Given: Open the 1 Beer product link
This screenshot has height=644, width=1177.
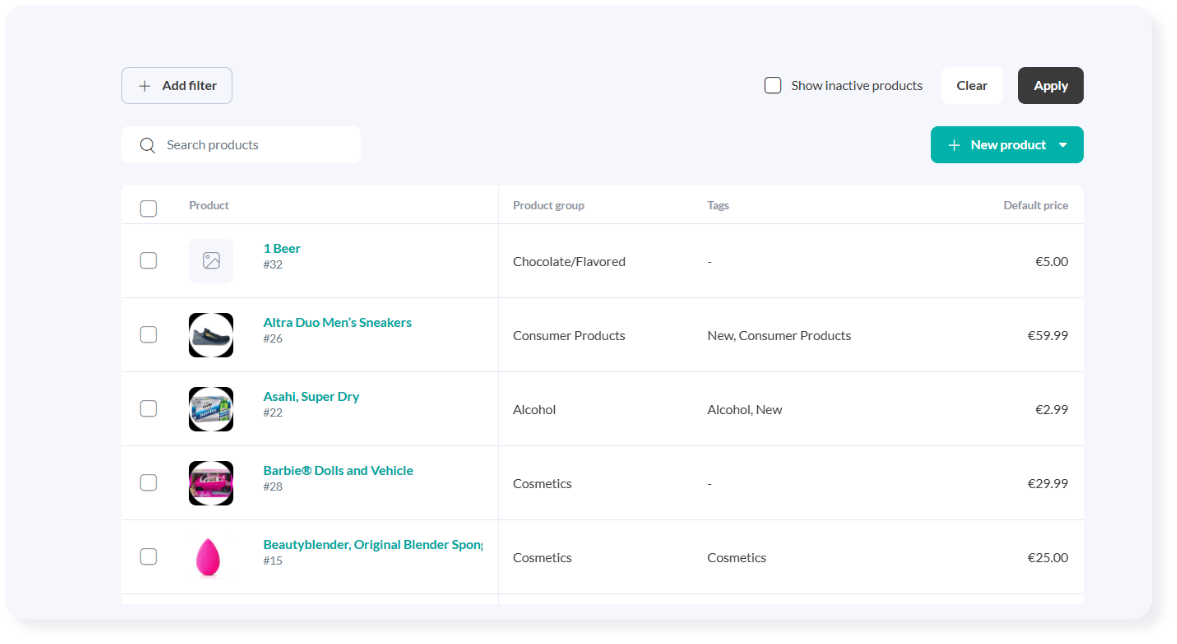Looking at the screenshot, I should click(x=281, y=248).
